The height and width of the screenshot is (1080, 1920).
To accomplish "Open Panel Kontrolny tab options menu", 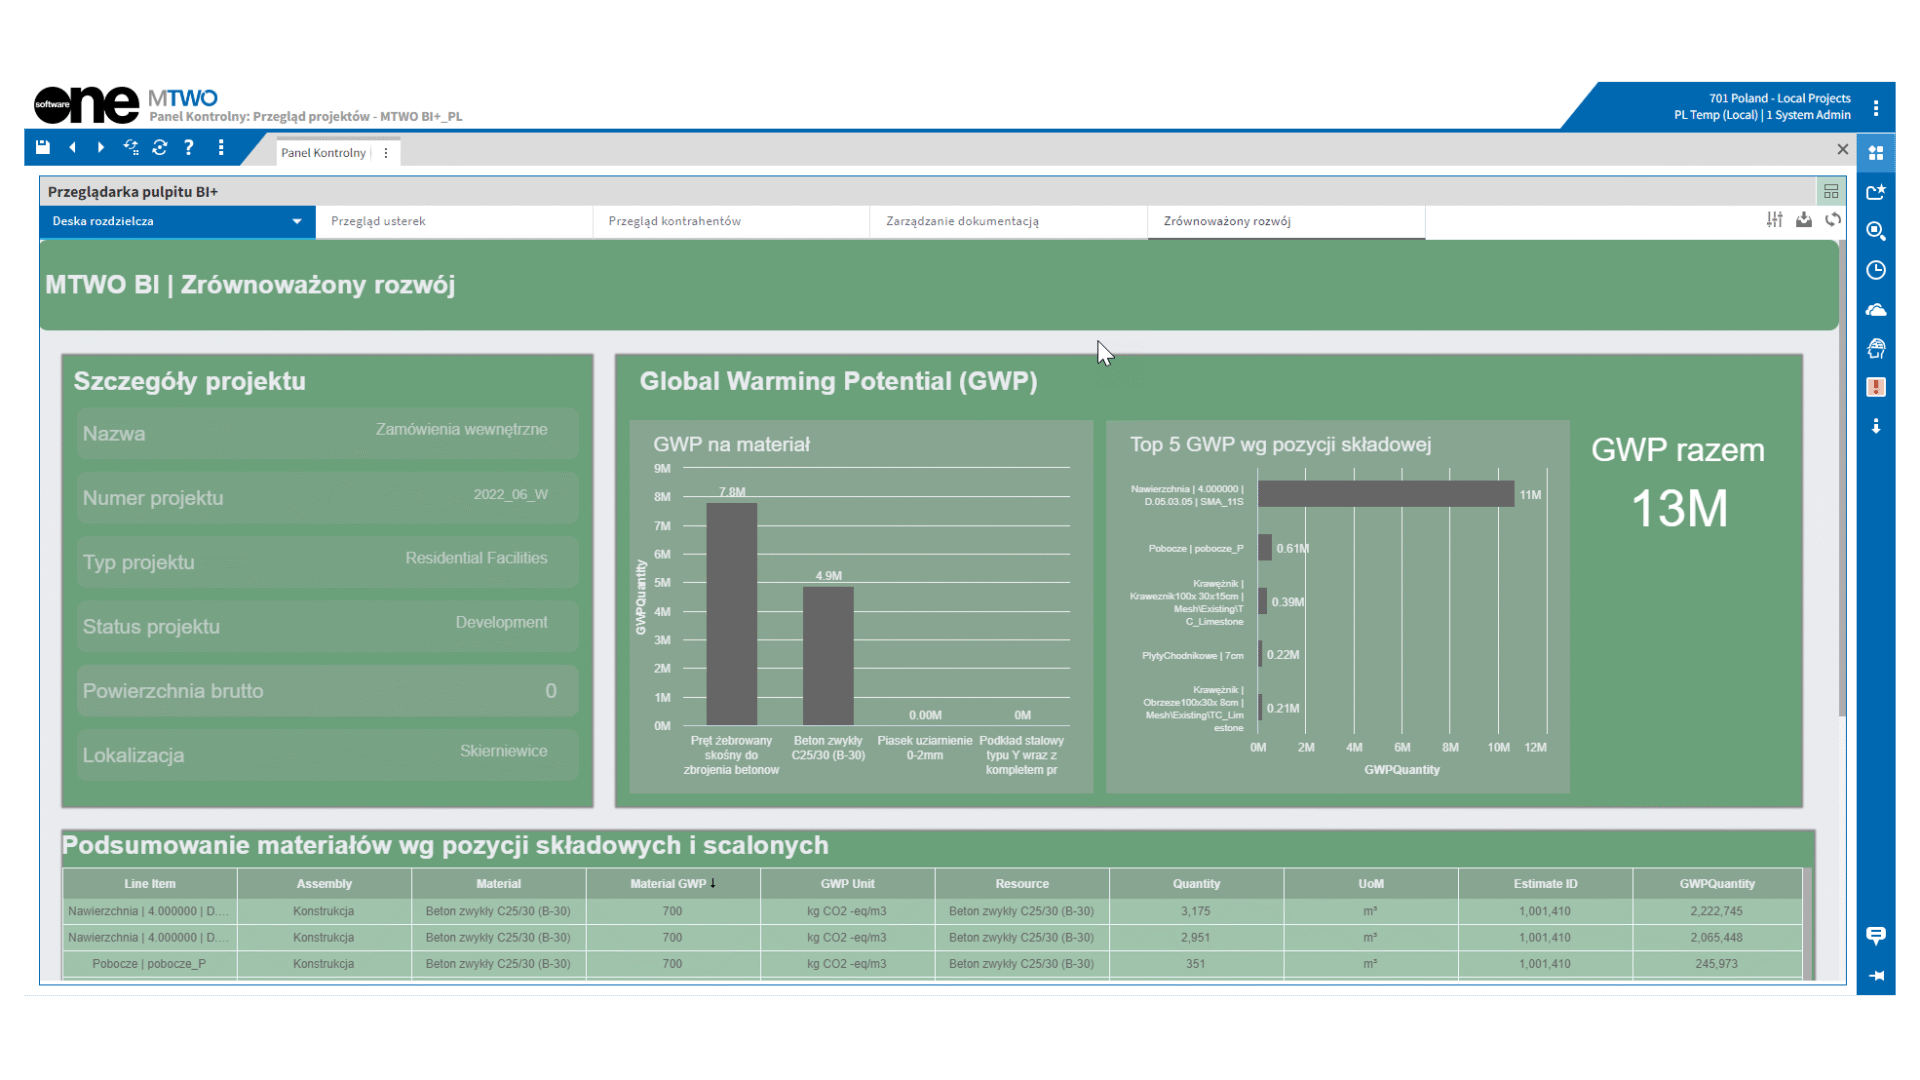I will pyautogui.click(x=386, y=153).
